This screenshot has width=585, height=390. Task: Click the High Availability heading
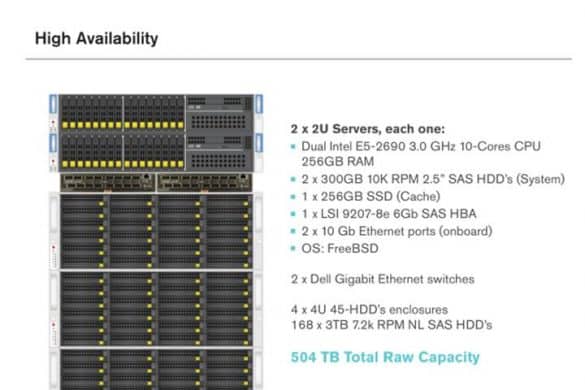[96, 38]
